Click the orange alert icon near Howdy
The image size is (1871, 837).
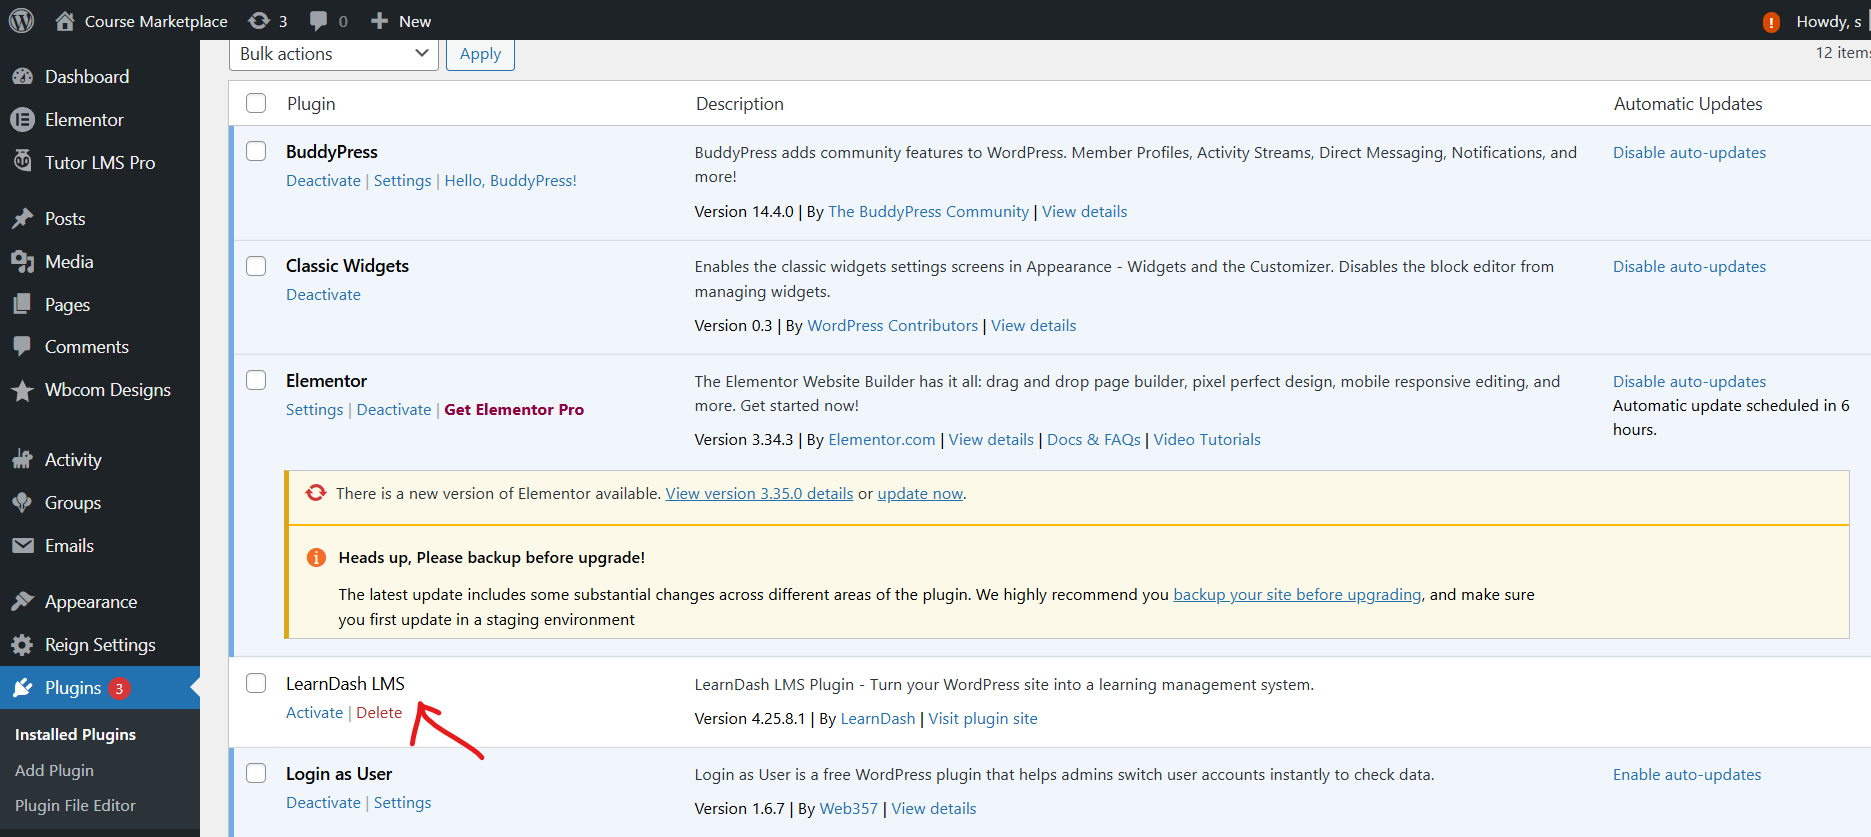[x=1771, y=22]
